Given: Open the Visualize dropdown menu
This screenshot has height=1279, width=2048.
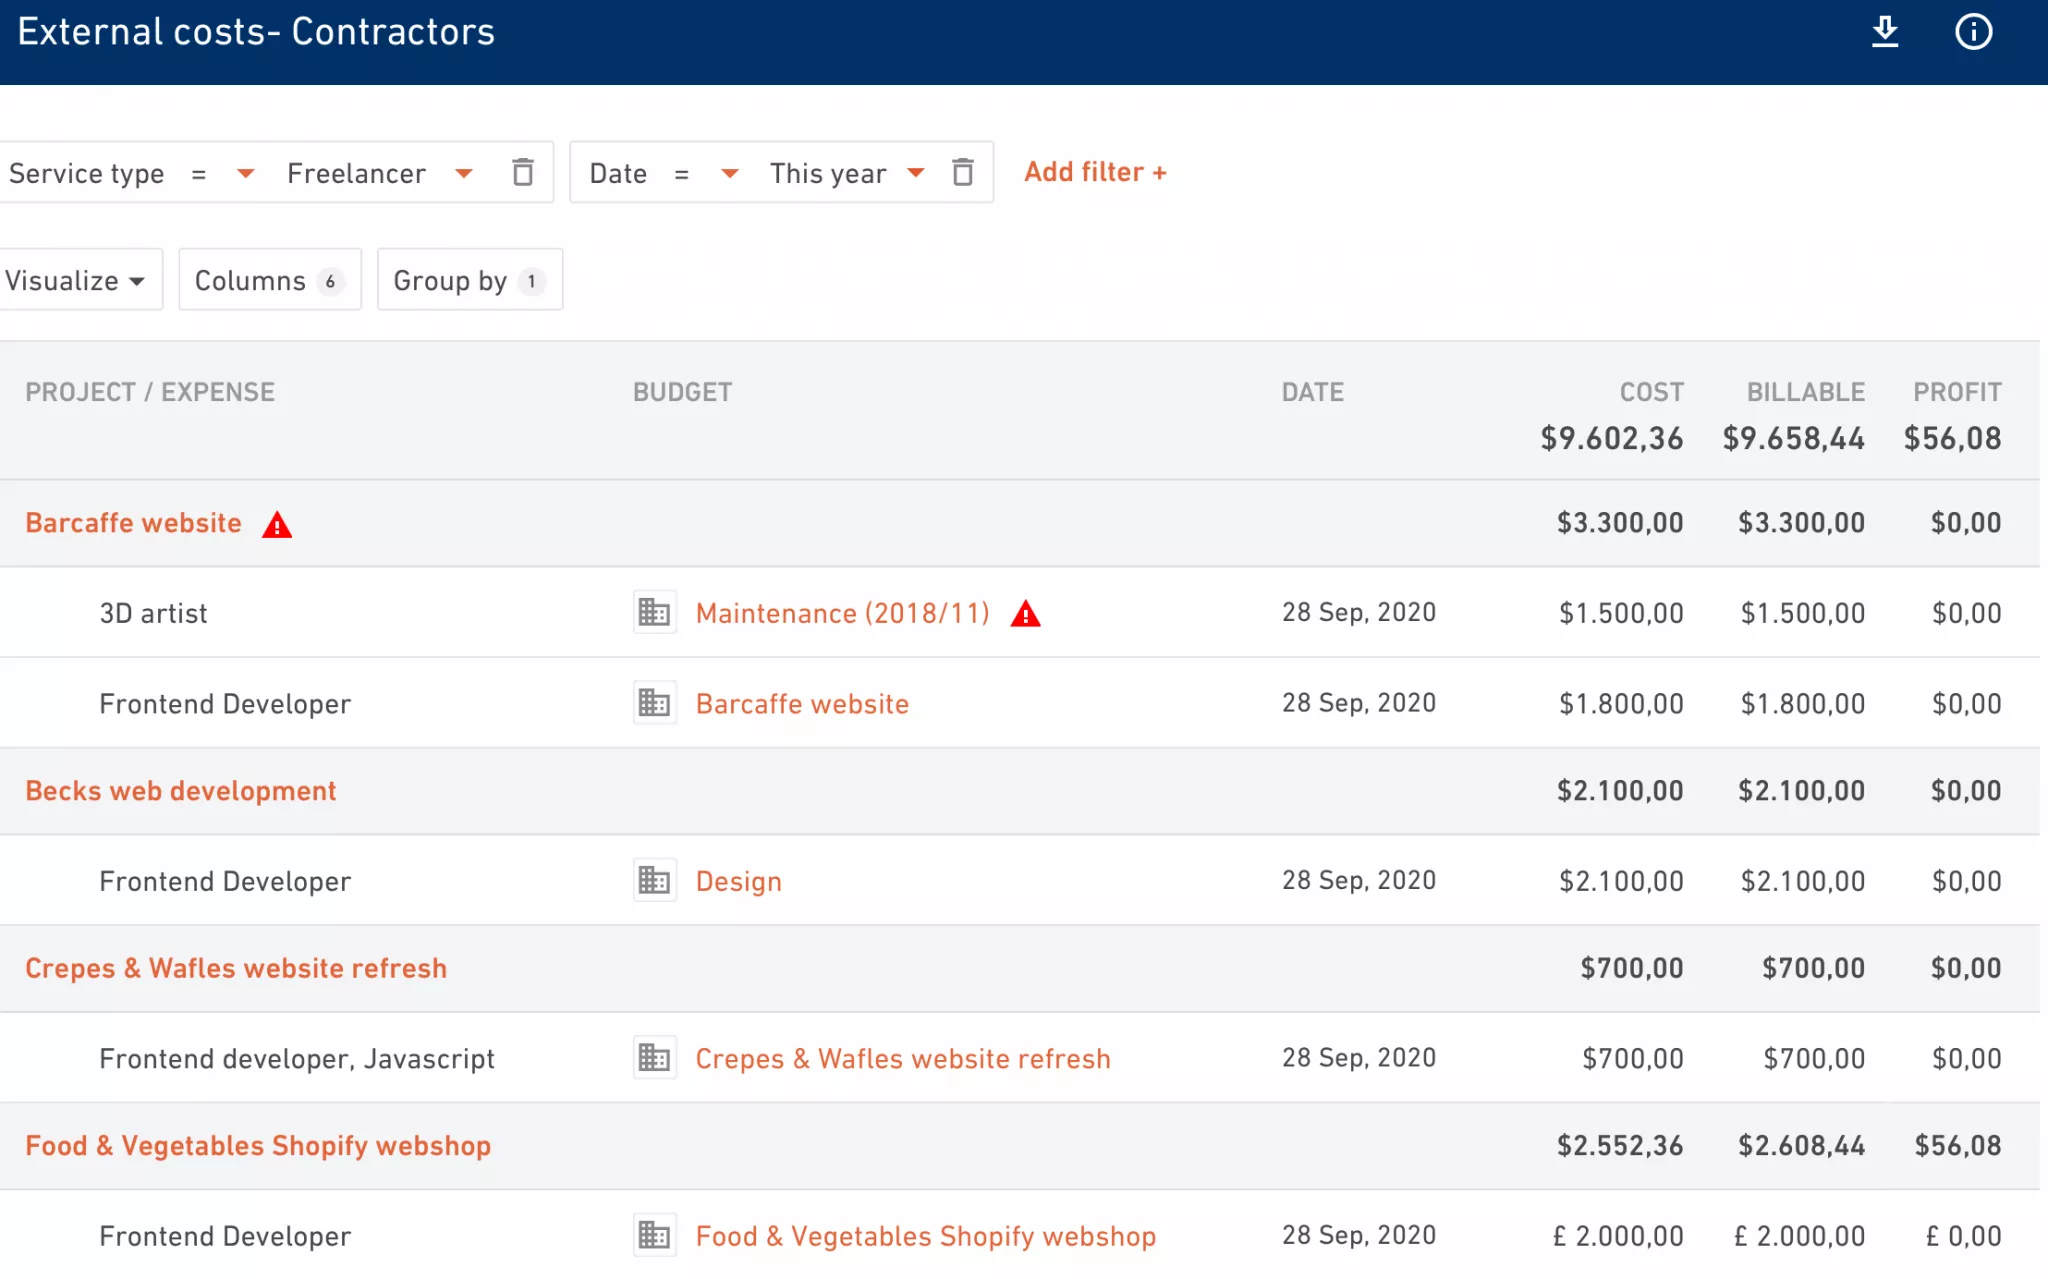Looking at the screenshot, I should tap(77, 280).
